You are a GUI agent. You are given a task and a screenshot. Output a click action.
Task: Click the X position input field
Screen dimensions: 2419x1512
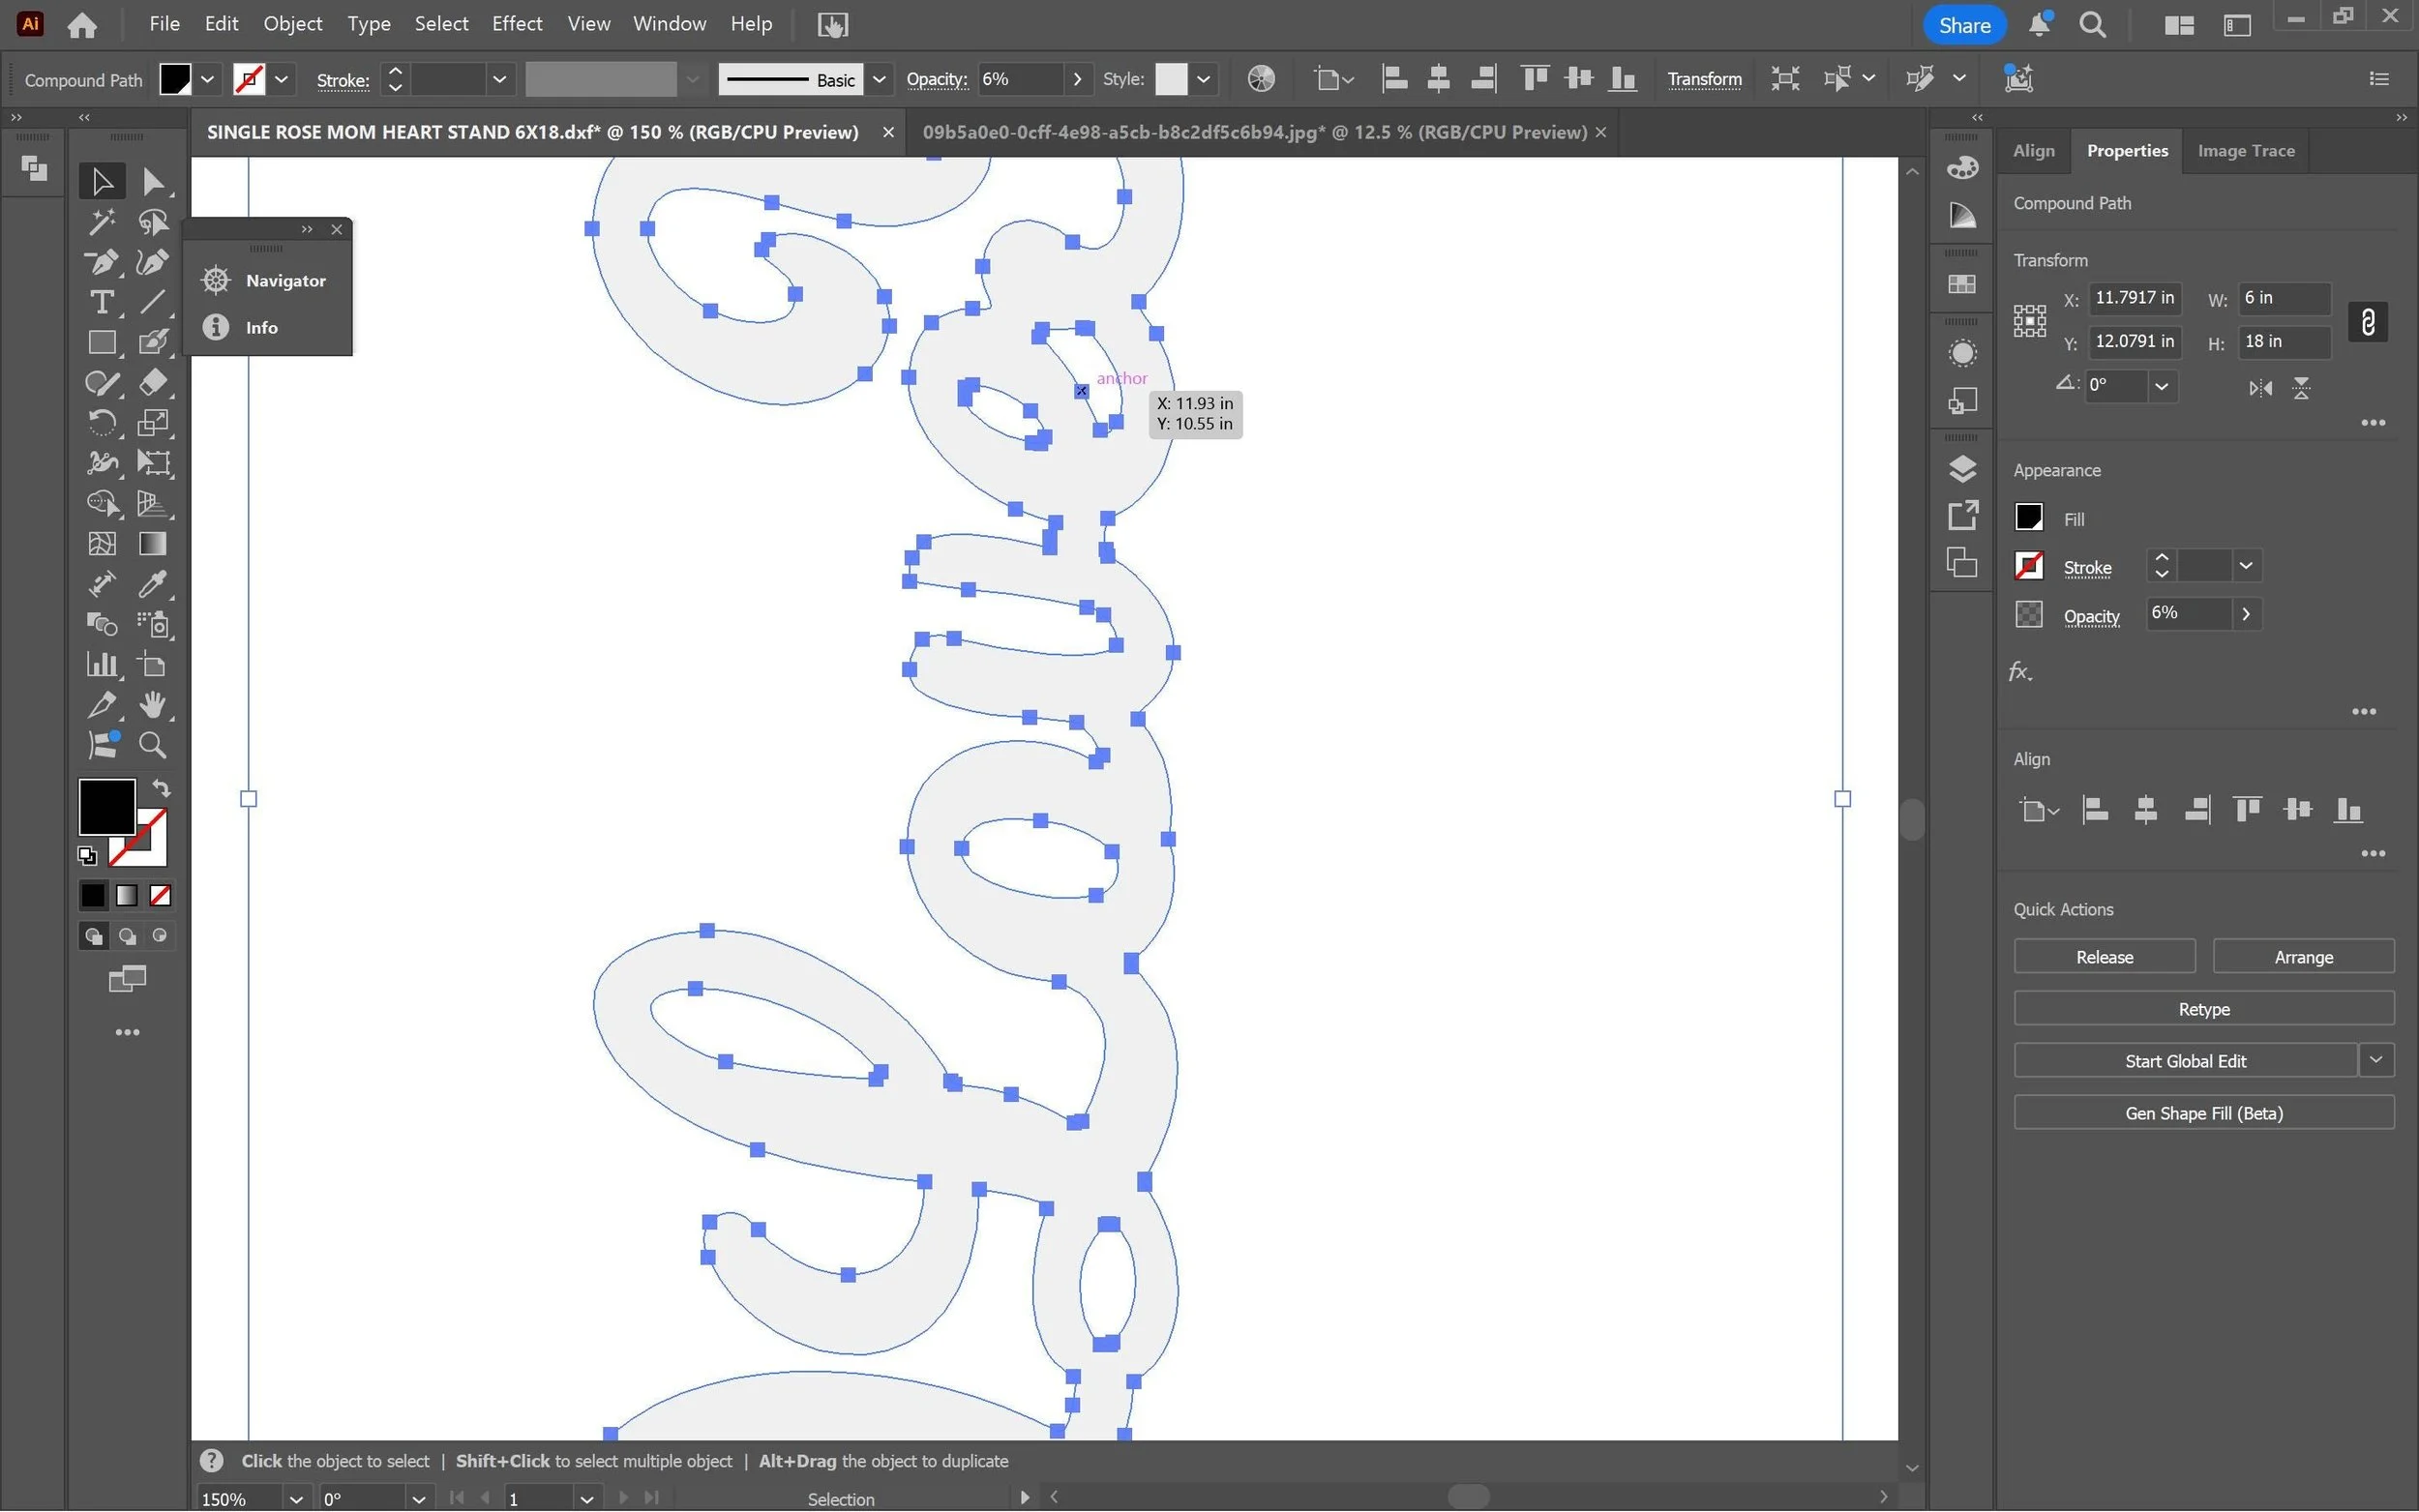click(x=2133, y=298)
